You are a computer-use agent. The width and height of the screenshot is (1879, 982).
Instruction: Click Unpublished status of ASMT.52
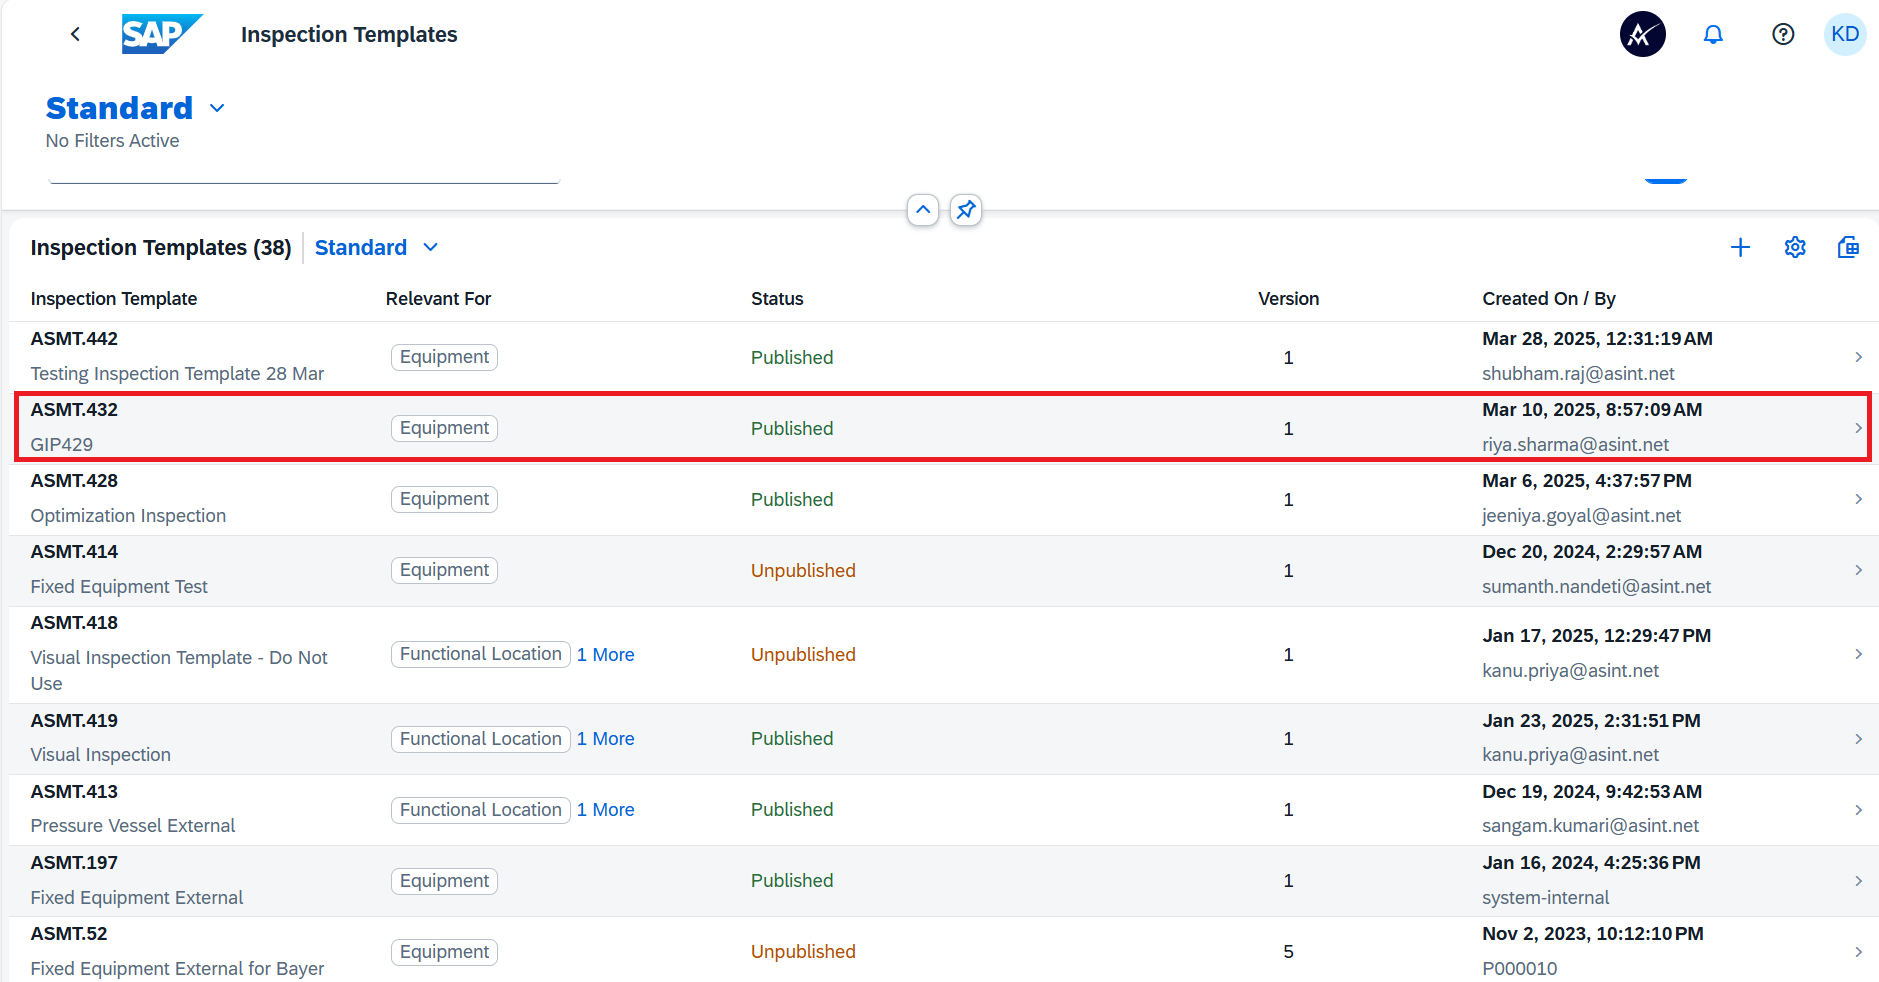pos(803,952)
